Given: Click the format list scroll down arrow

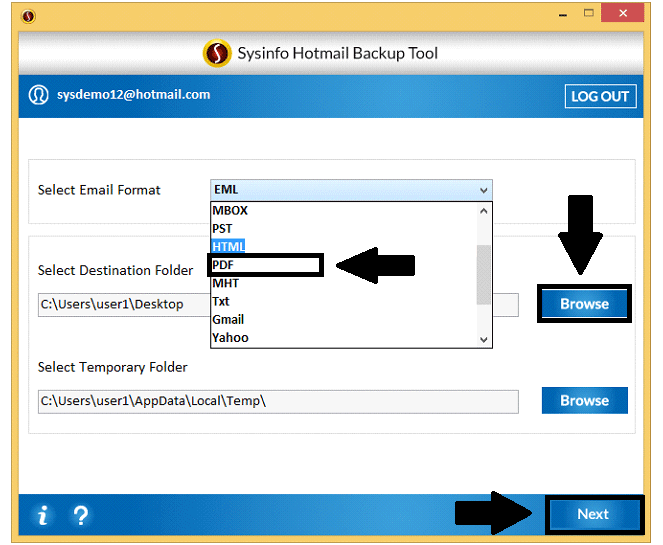Looking at the screenshot, I should [484, 340].
